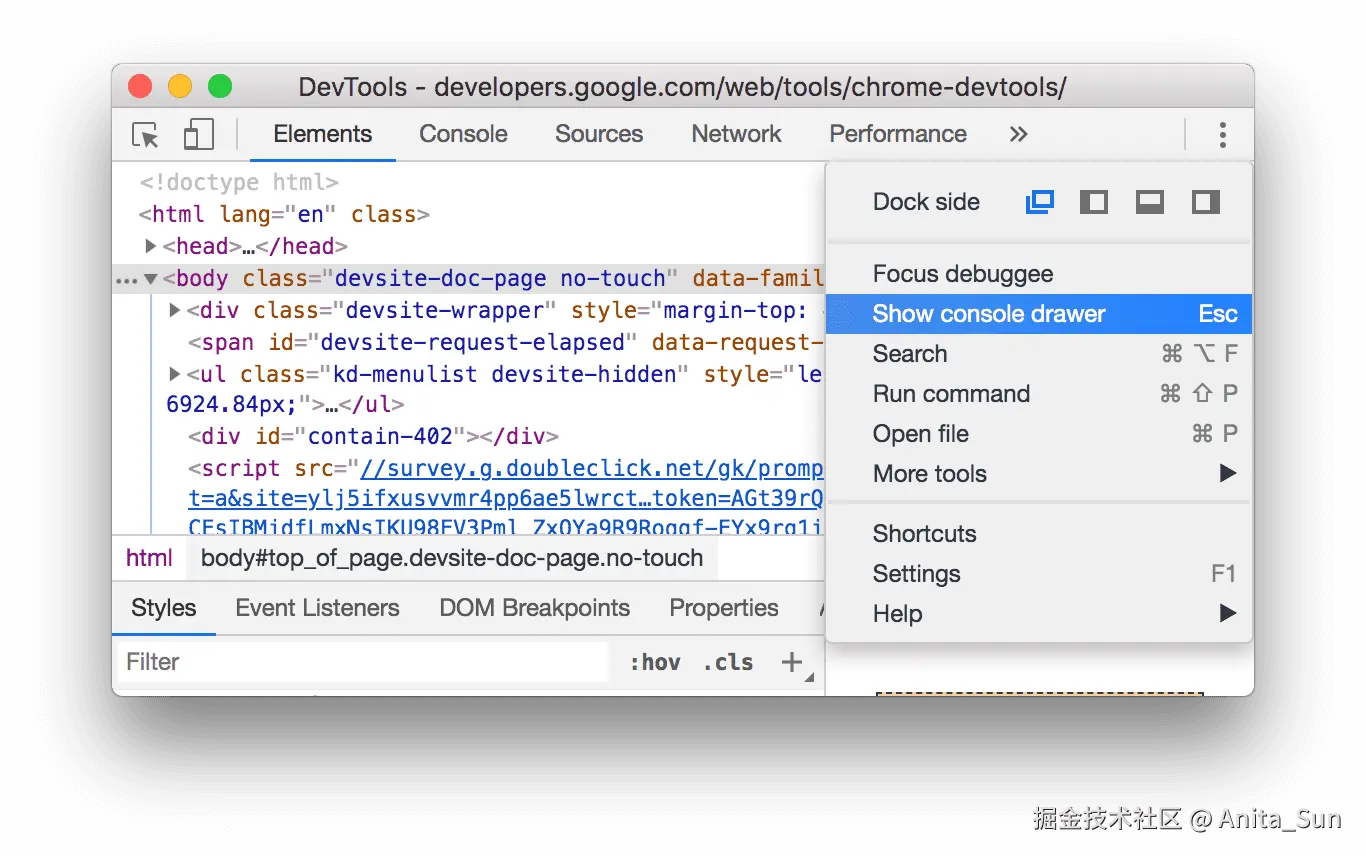Click the body#top_of_page breadcrumb

[452, 558]
